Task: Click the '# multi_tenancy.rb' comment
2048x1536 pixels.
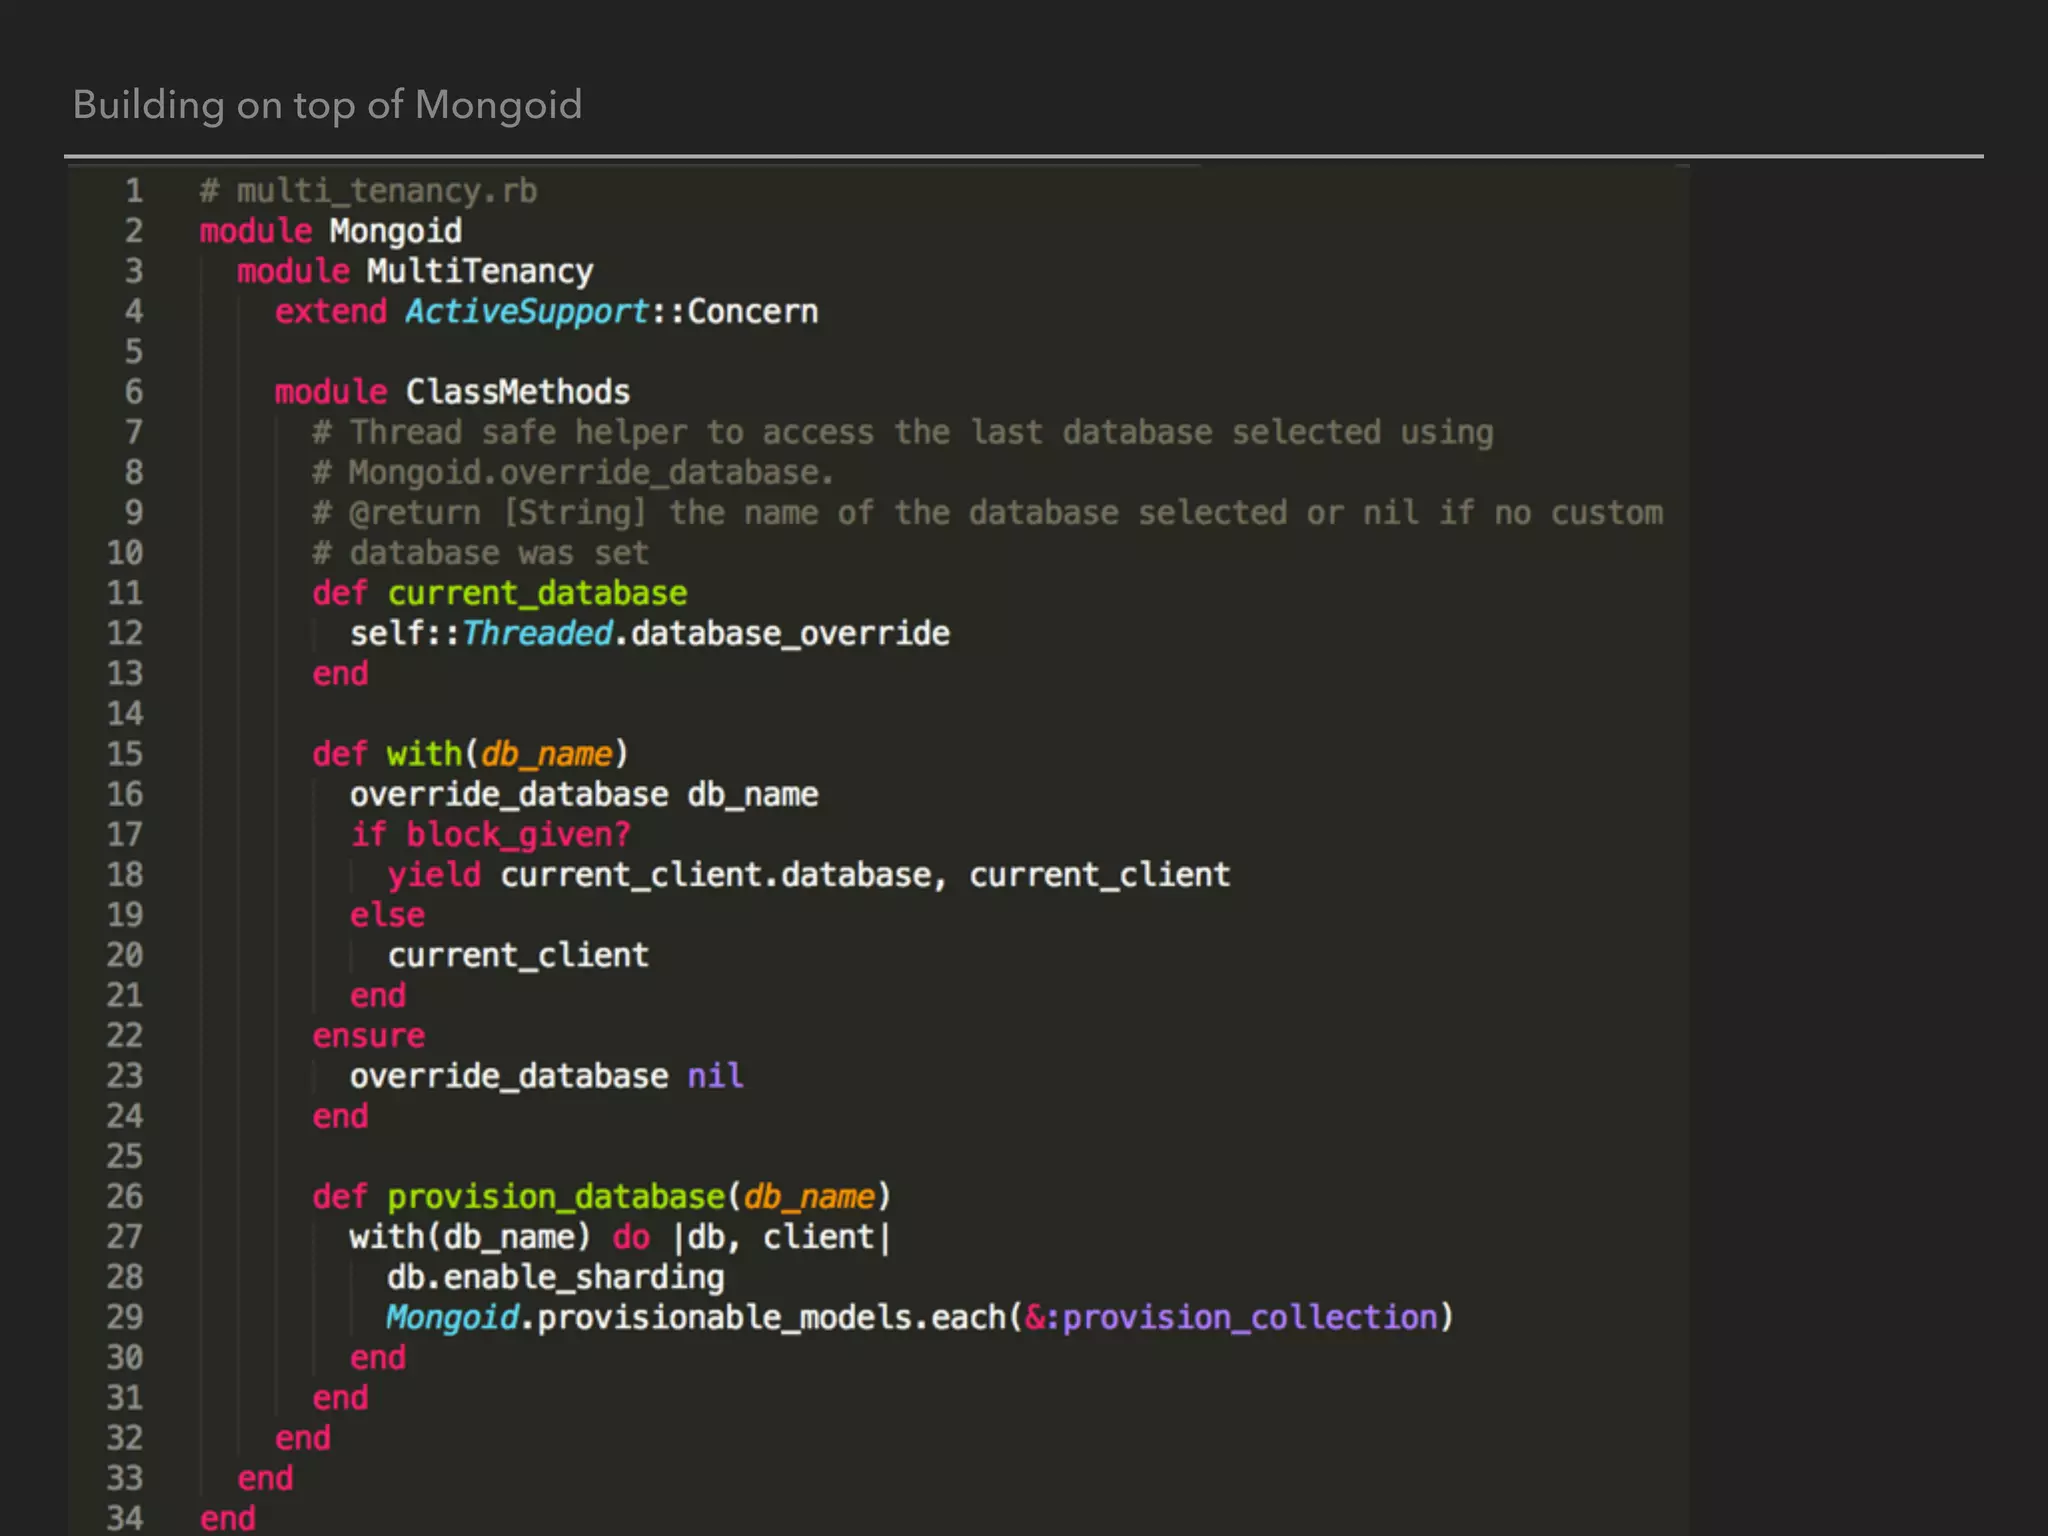Action: click(369, 191)
